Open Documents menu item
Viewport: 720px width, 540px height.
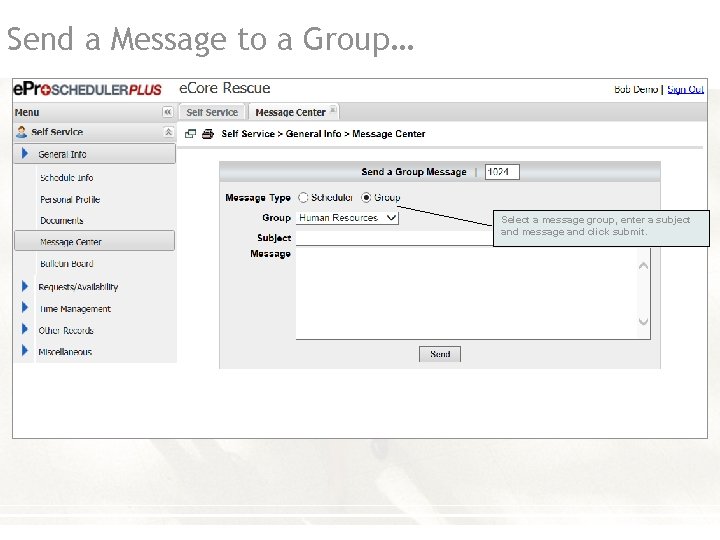point(62,221)
